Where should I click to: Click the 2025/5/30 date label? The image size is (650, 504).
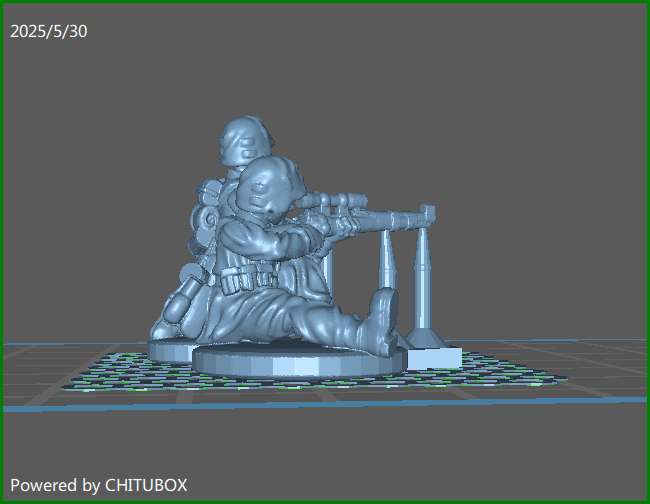point(49,32)
